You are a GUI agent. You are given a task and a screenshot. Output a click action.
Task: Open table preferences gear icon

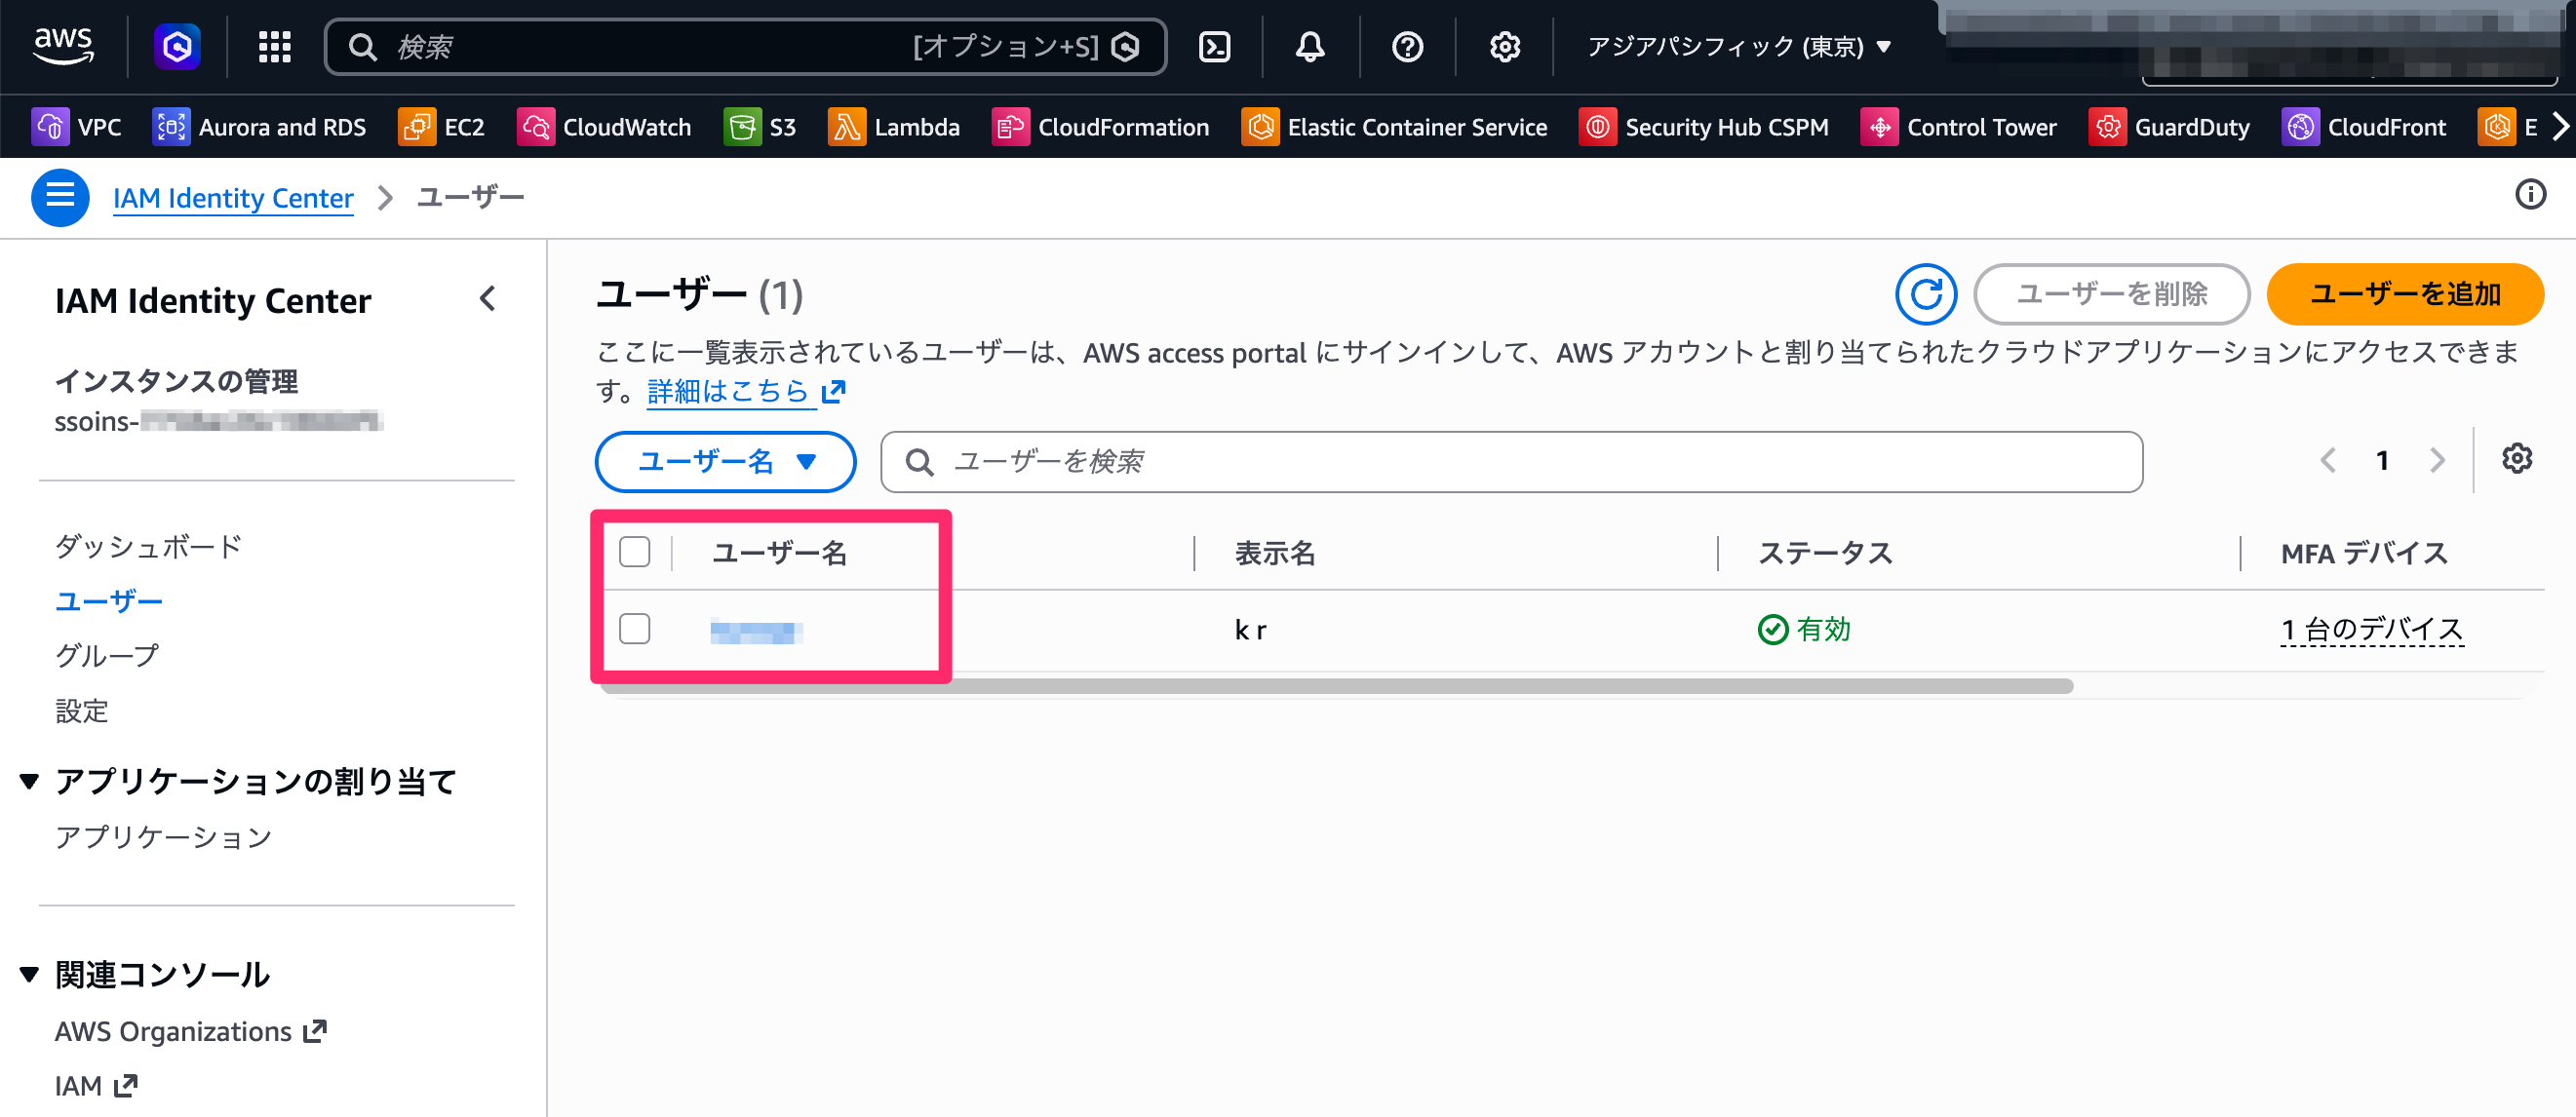click(x=2516, y=459)
